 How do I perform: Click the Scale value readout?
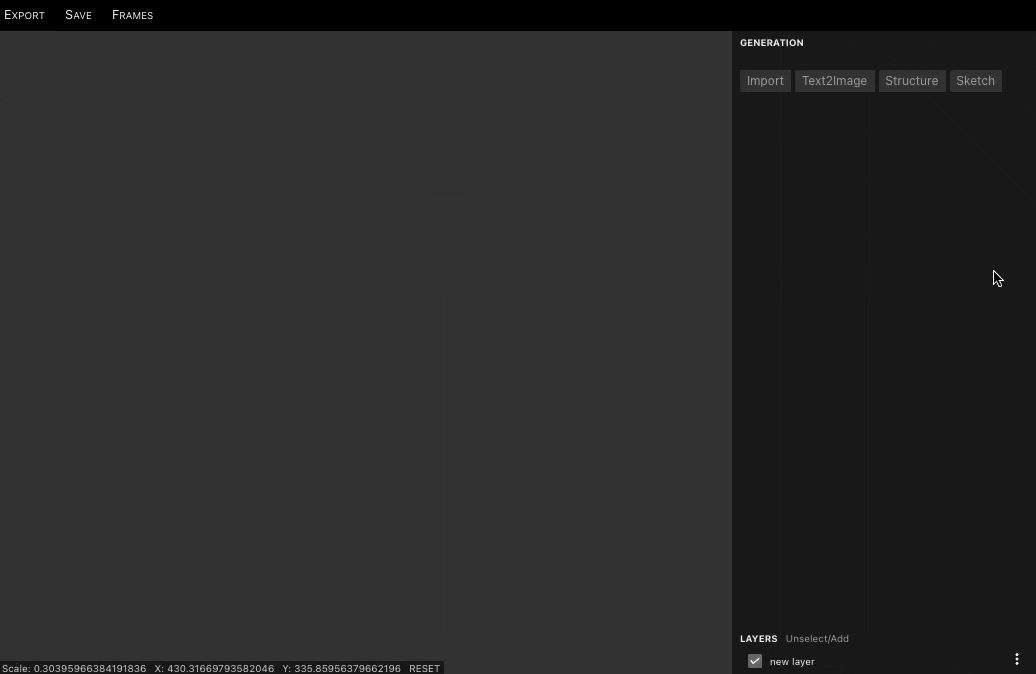coord(74,668)
